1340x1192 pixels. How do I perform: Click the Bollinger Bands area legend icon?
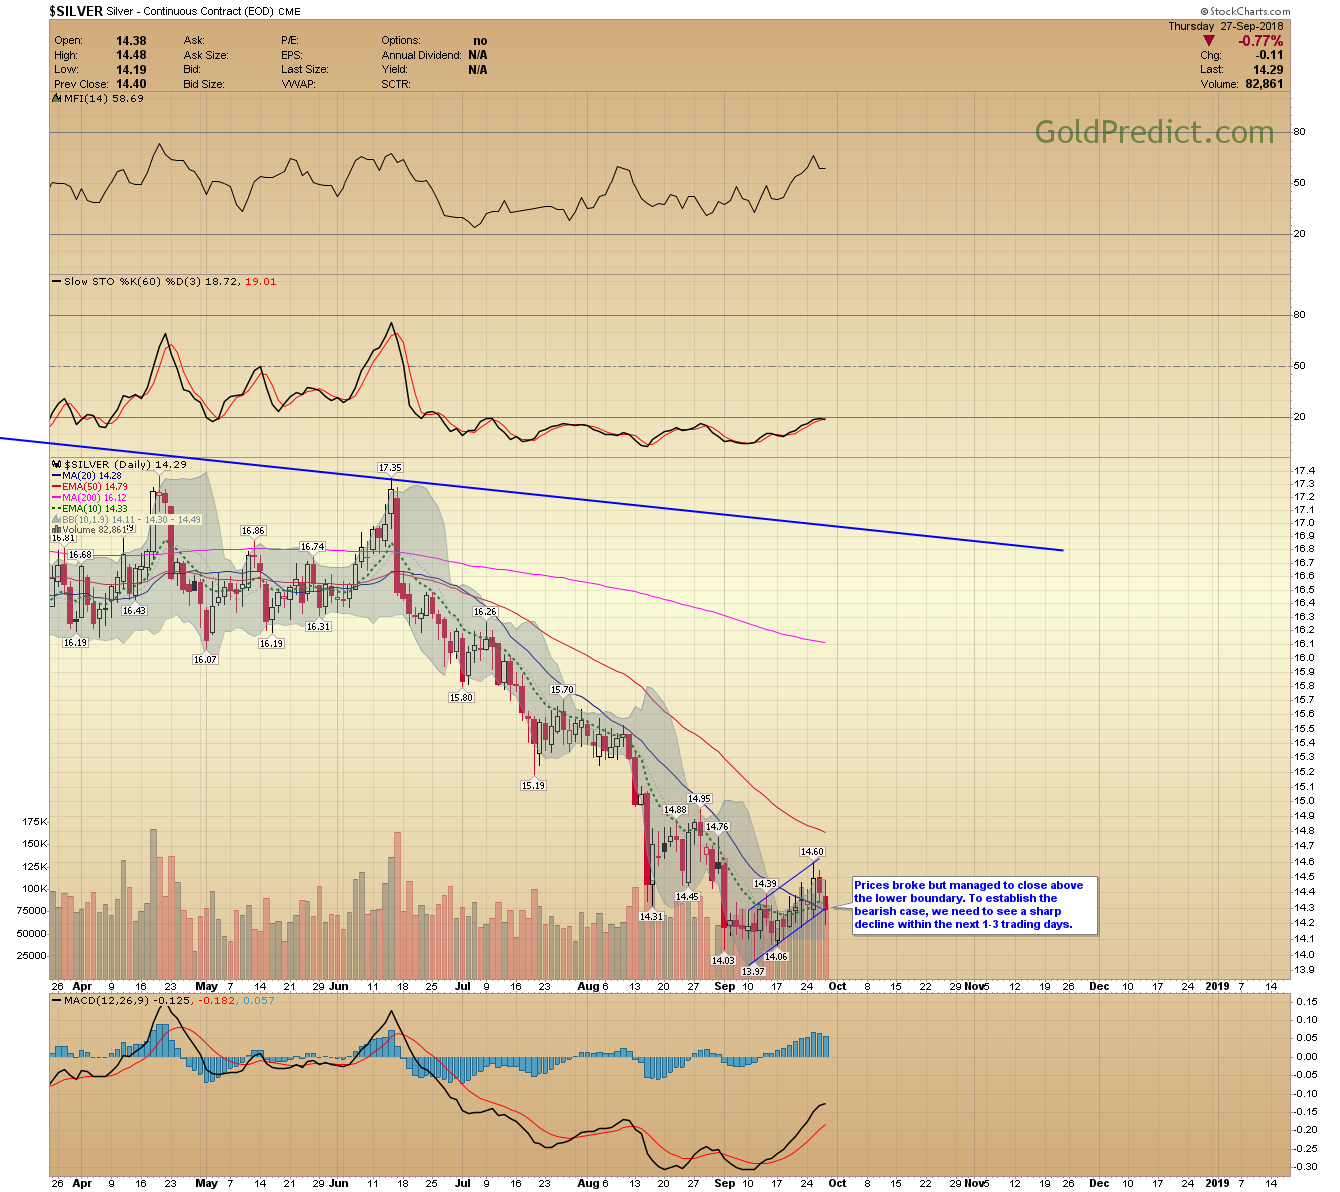tap(56, 520)
